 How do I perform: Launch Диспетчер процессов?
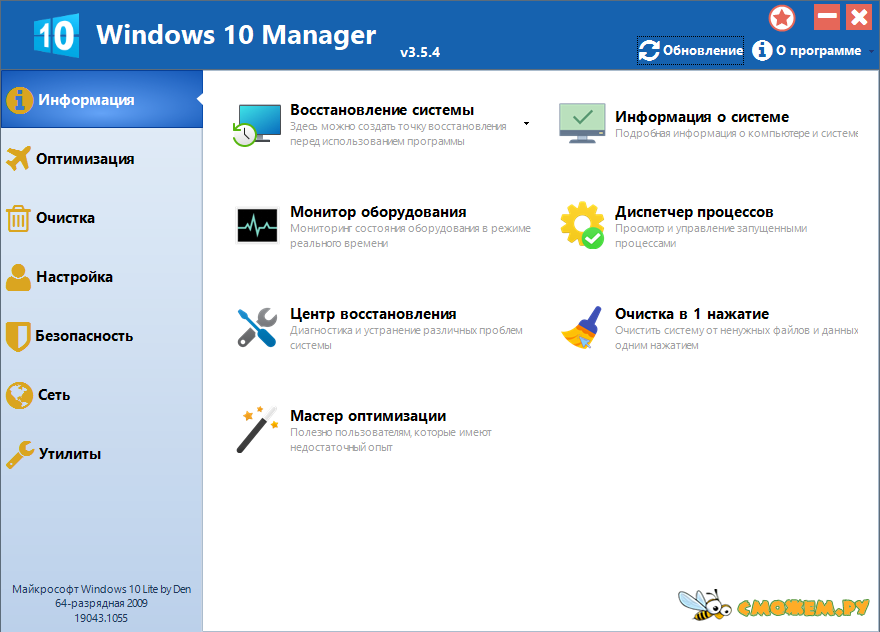pyautogui.click(x=694, y=212)
